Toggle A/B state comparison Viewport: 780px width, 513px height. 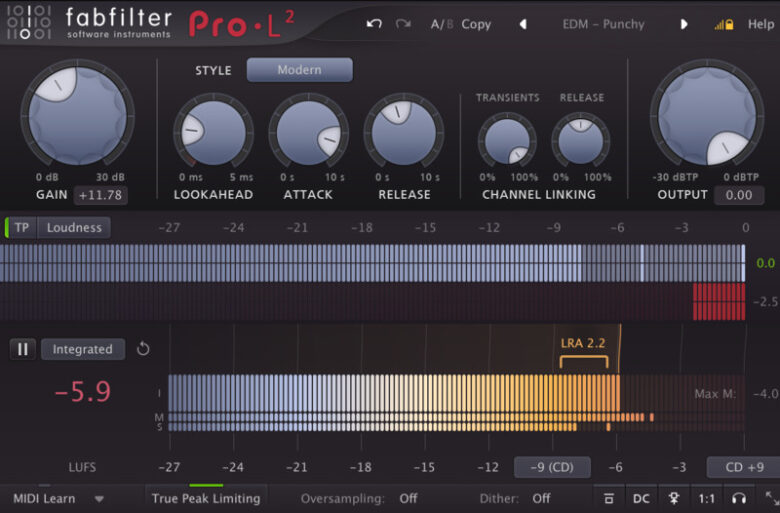[442, 24]
